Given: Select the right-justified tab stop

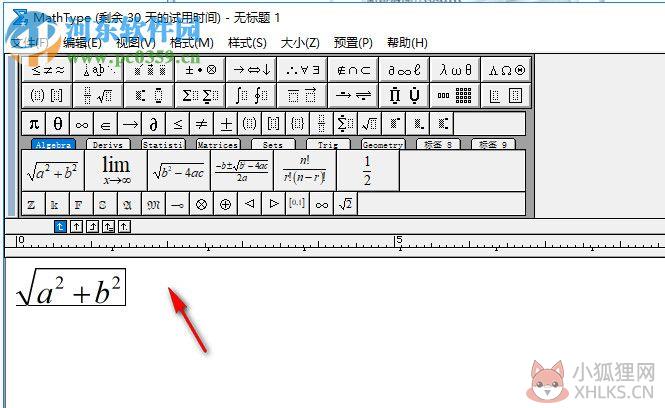Looking at the screenshot, I should tap(92, 227).
